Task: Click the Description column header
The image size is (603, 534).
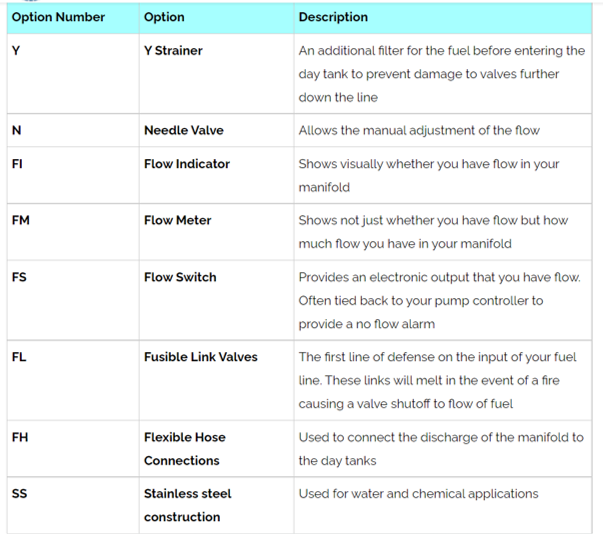Action: click(x=333, y=17)
